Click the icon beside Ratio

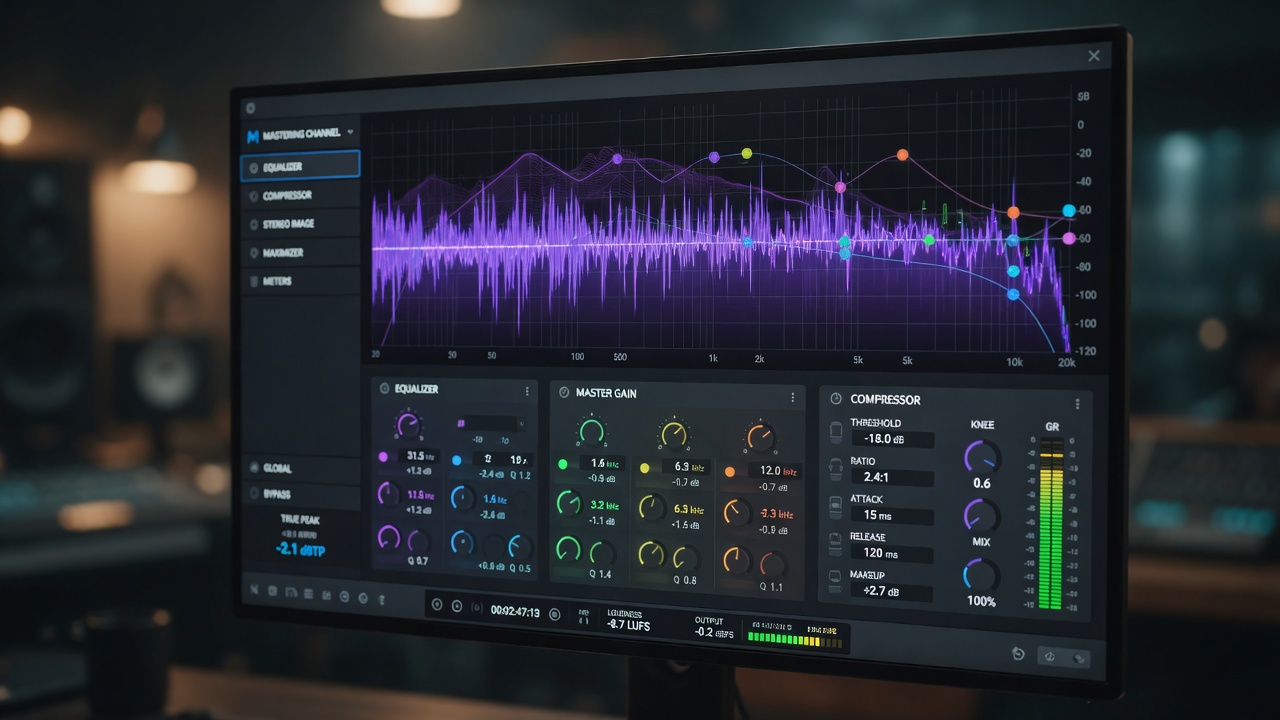click(837, 468)
